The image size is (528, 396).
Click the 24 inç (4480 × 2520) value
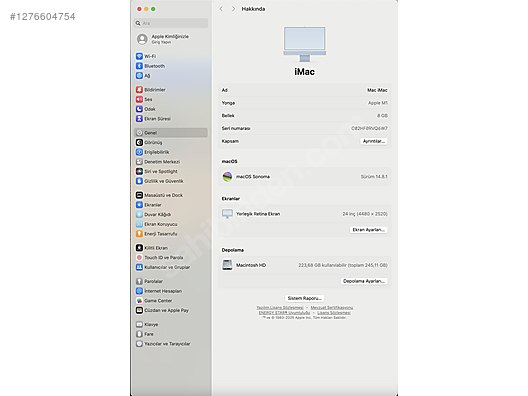(x=365, y=214)
